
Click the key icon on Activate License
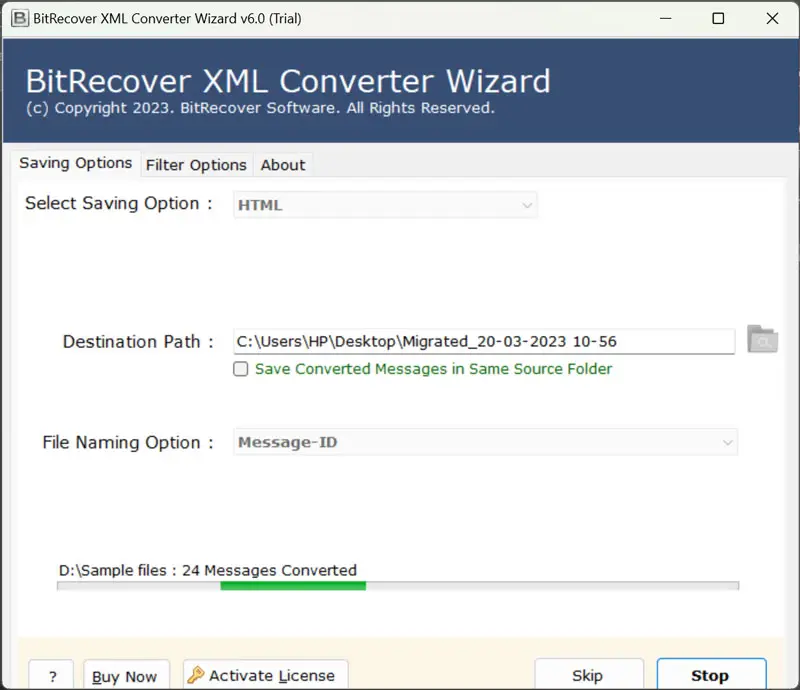point(196,675)
